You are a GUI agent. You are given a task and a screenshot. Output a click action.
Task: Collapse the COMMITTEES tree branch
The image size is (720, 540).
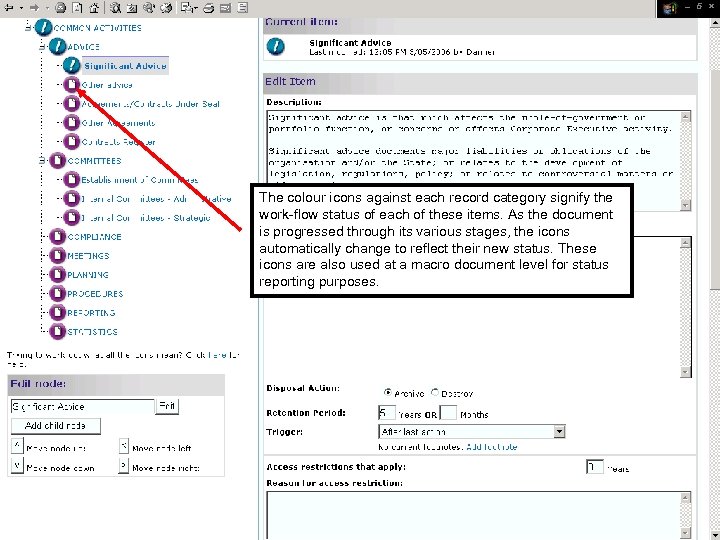pos(42,161)
